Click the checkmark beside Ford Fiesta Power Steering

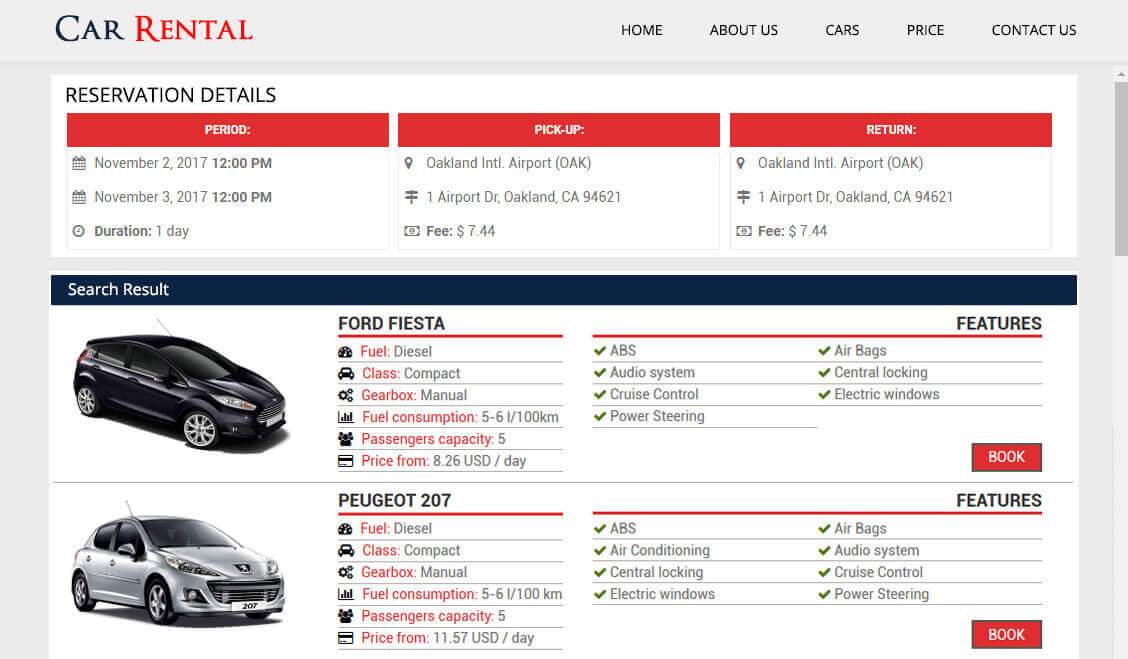(600, 417)
